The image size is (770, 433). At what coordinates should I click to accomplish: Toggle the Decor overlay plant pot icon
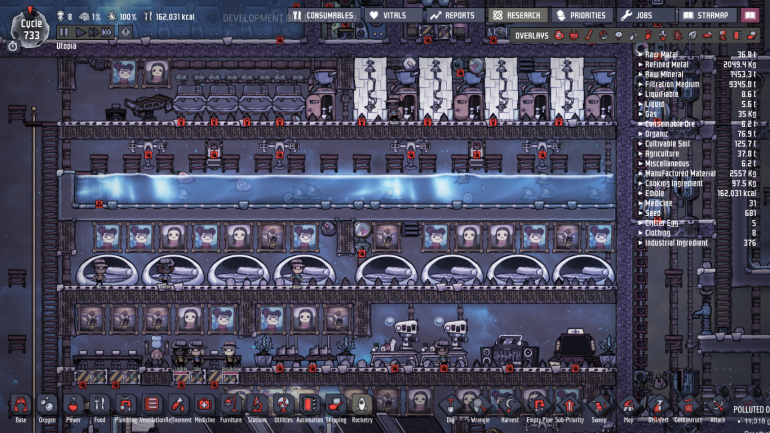pos(663,35)
